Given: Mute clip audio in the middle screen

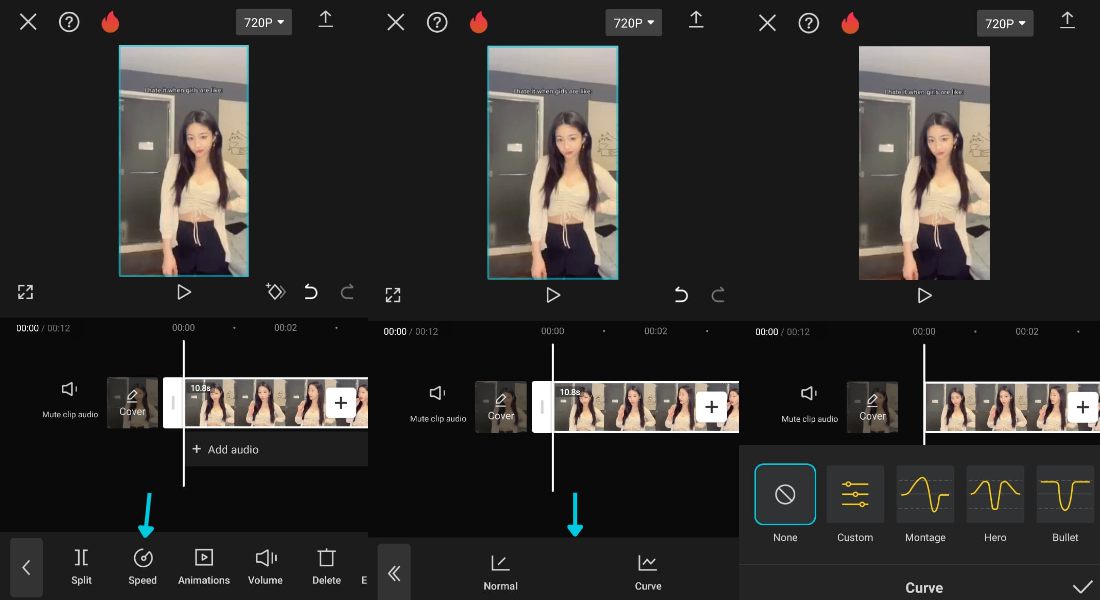Looking at the screenshot, I should click(438, 404).
